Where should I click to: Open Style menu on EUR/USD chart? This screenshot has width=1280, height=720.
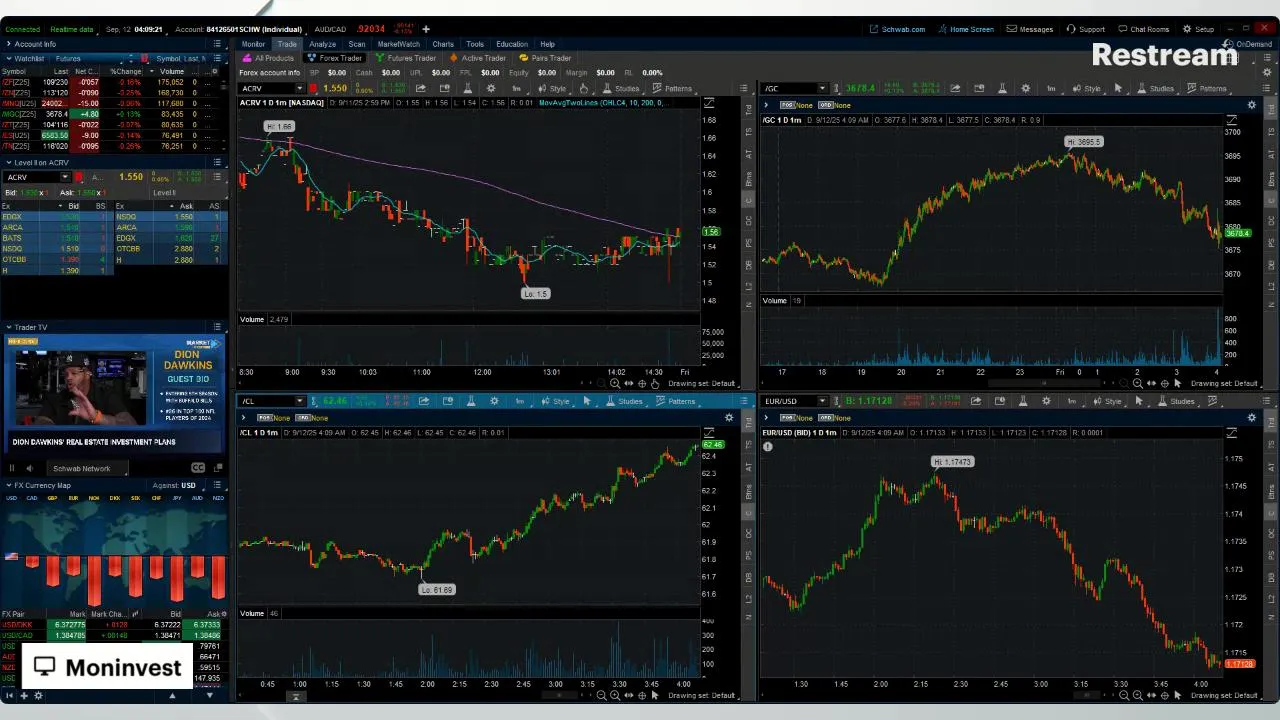pyautogui.click(x=1108, y=401)
